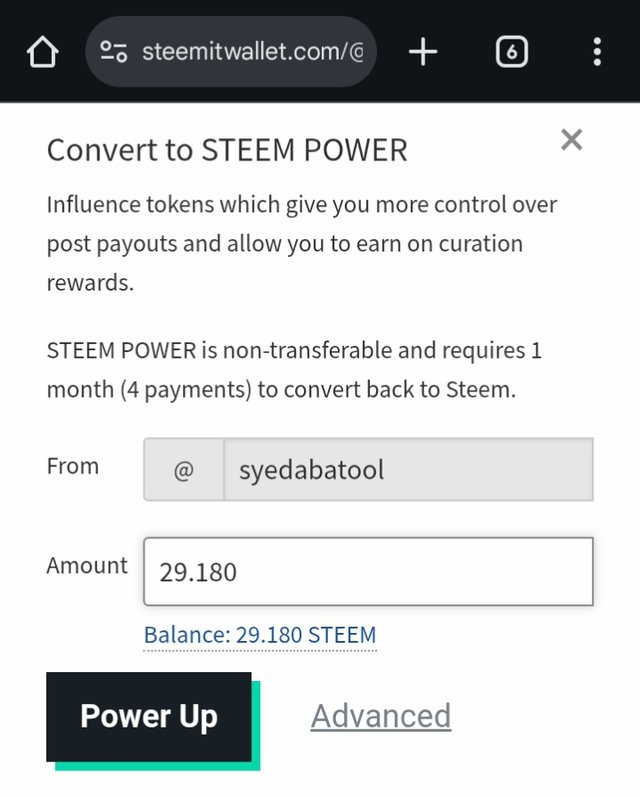Click the Influence tokens description paragraph

(302, 243)
